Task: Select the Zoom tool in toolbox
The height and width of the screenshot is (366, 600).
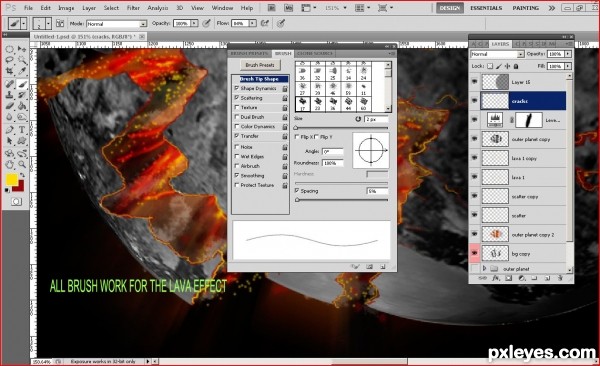Action: (x=22, y=165)
